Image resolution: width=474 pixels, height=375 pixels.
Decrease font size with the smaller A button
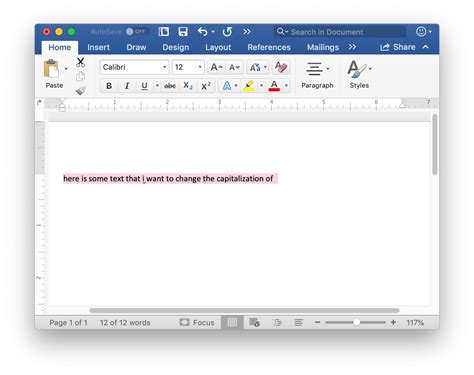pos(234,67)
